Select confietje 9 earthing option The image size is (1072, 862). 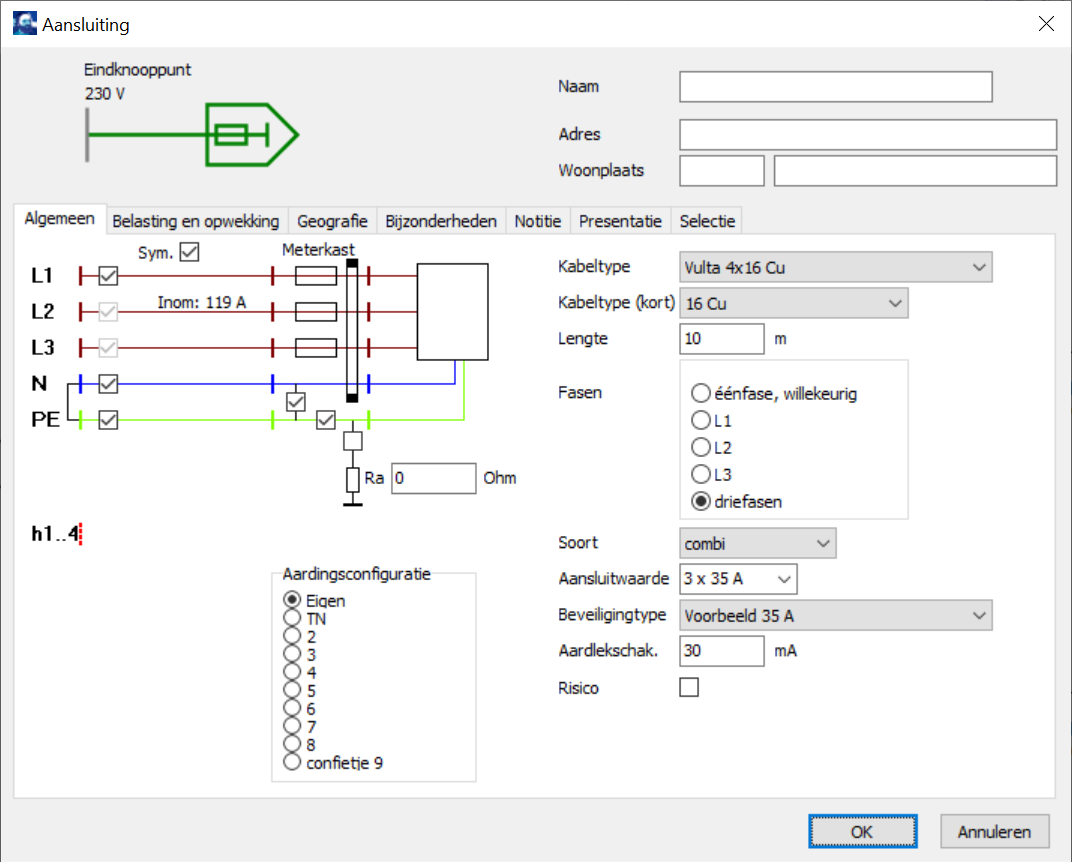292,762
